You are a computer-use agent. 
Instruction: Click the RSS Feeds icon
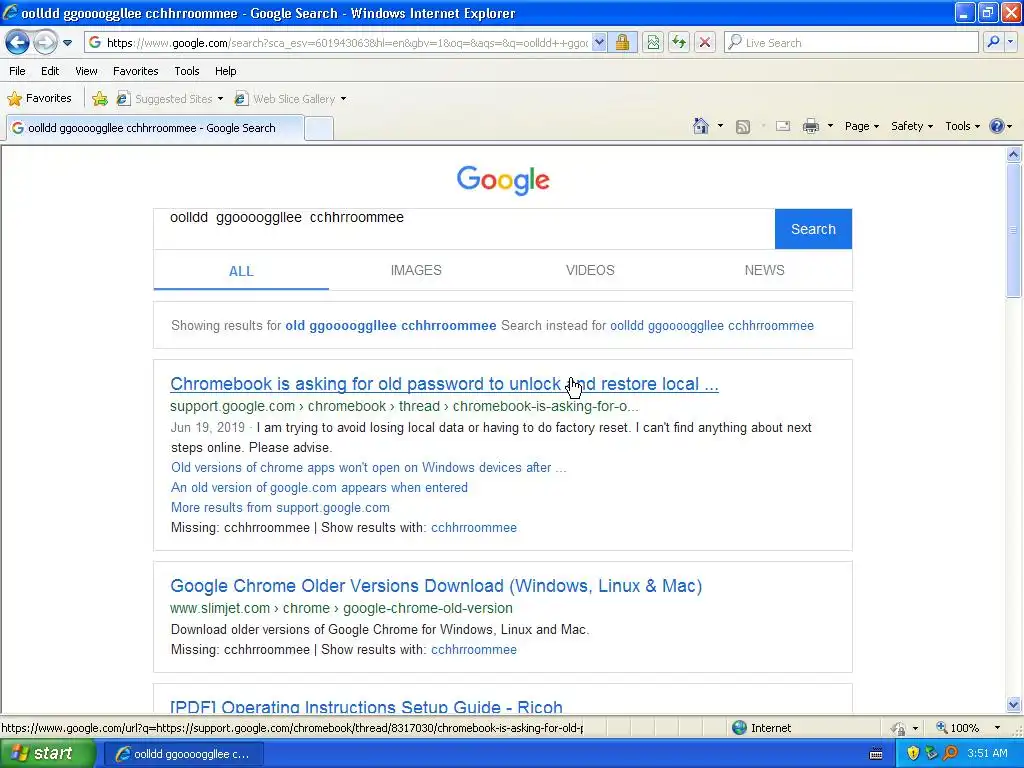(743, 127)
